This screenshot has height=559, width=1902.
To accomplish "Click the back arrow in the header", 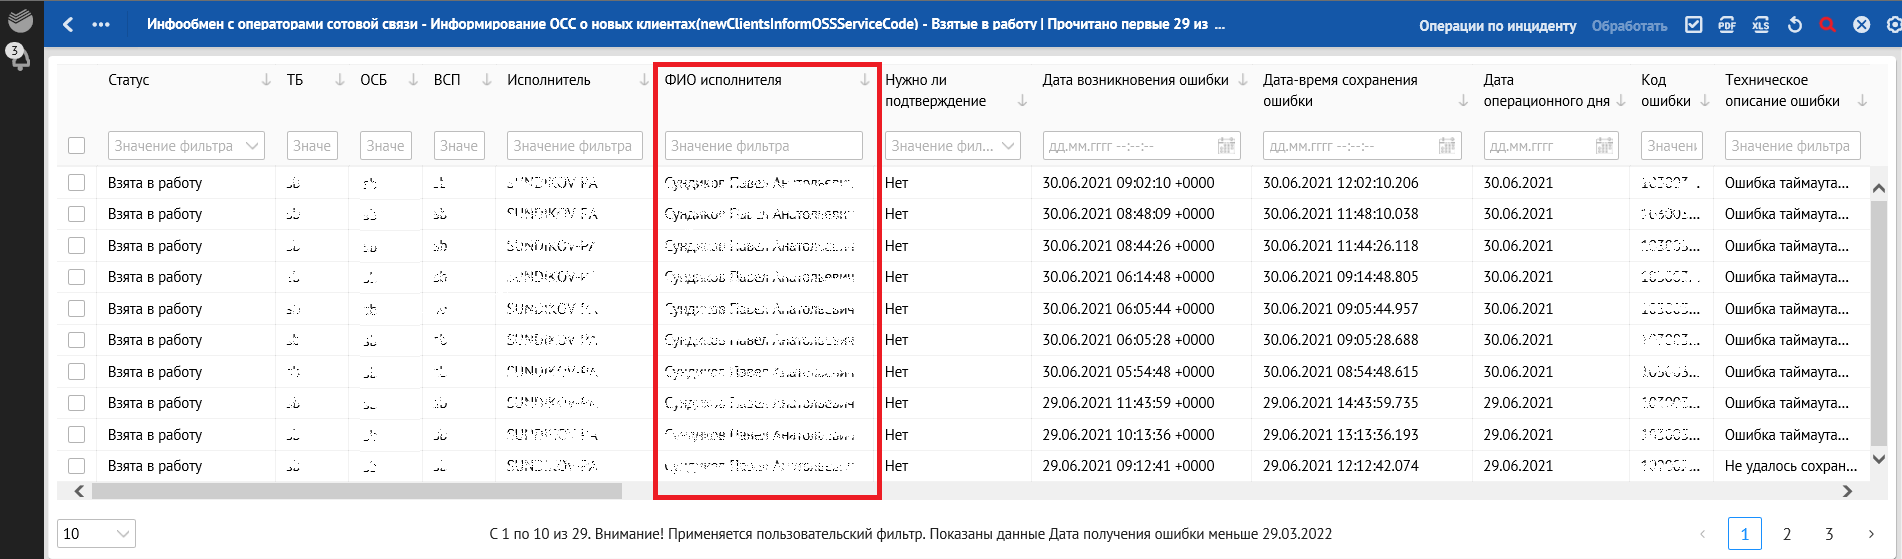I will tap(68, 25).
